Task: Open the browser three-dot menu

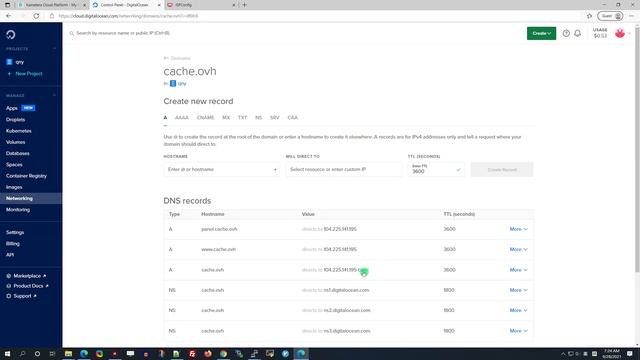Action: [x=631, y=16]
